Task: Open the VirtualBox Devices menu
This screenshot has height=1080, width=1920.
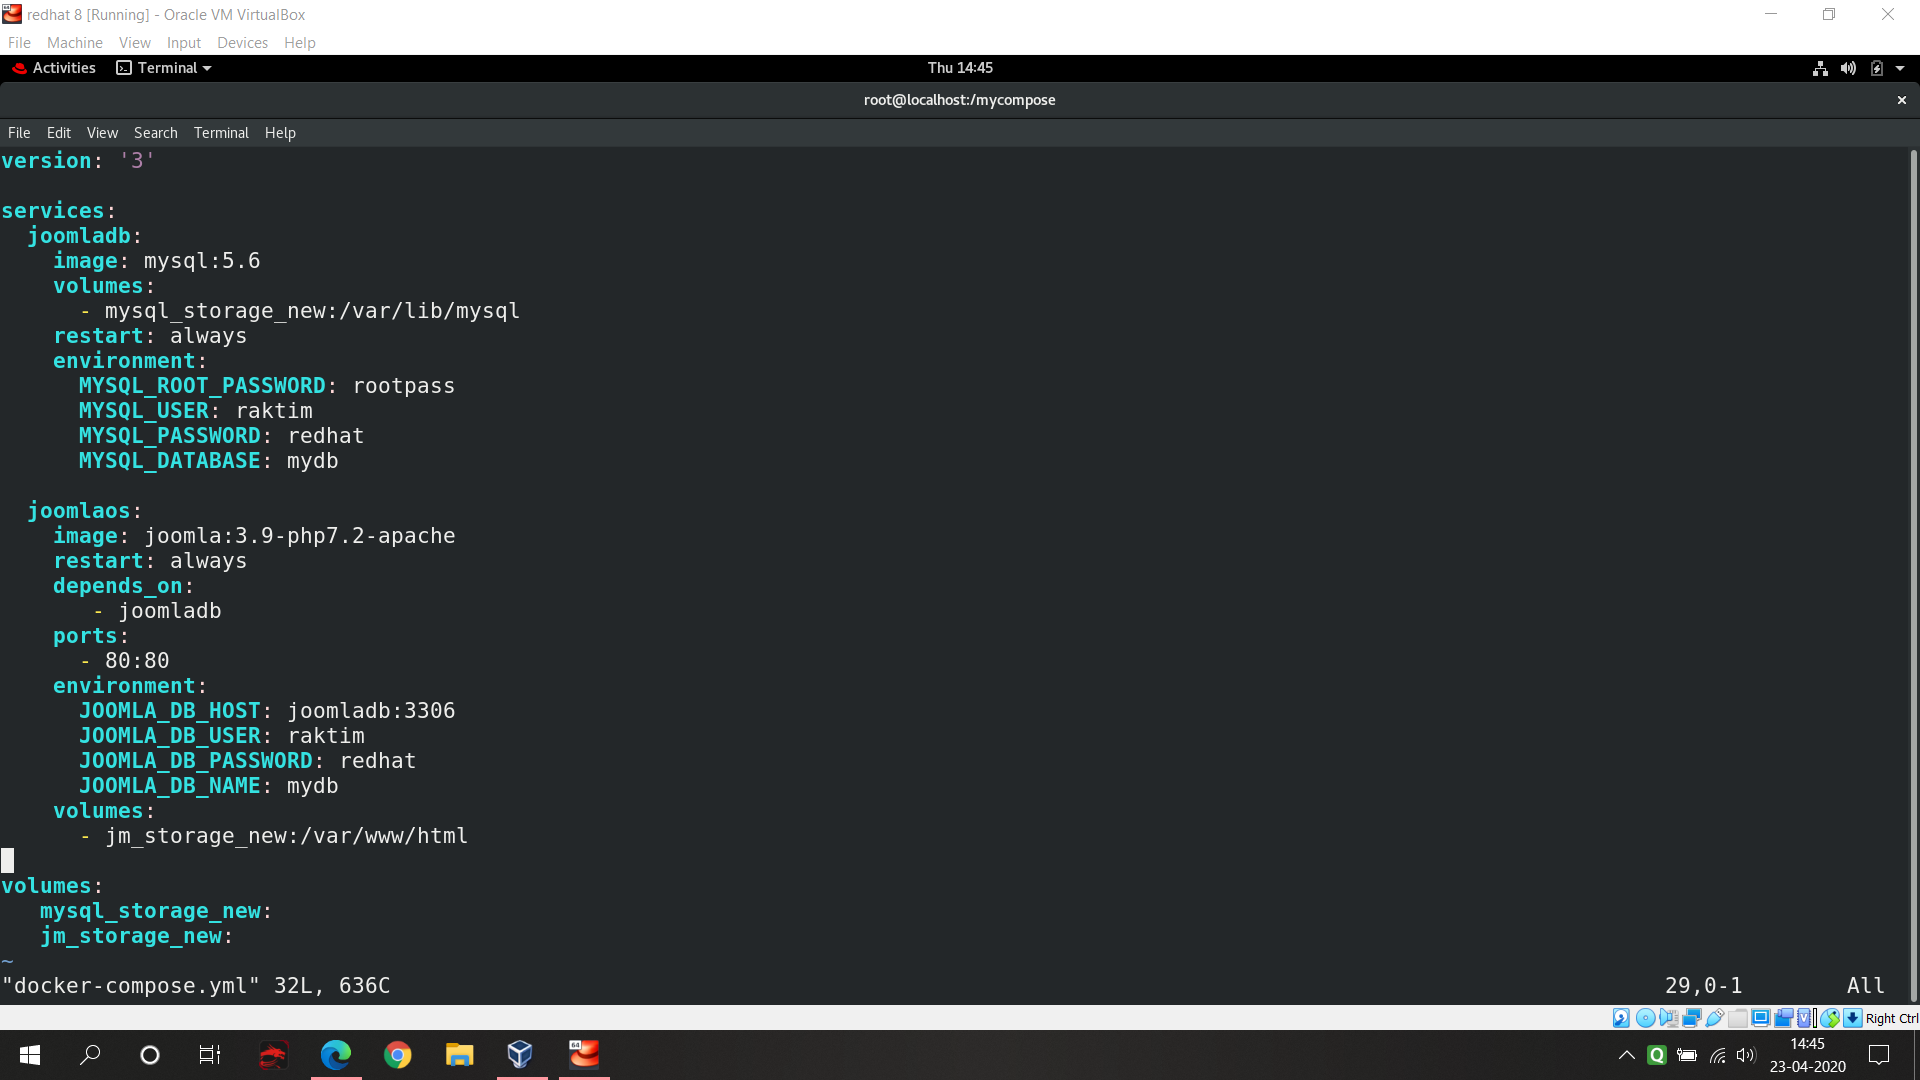Action: [x=242, y=43]
